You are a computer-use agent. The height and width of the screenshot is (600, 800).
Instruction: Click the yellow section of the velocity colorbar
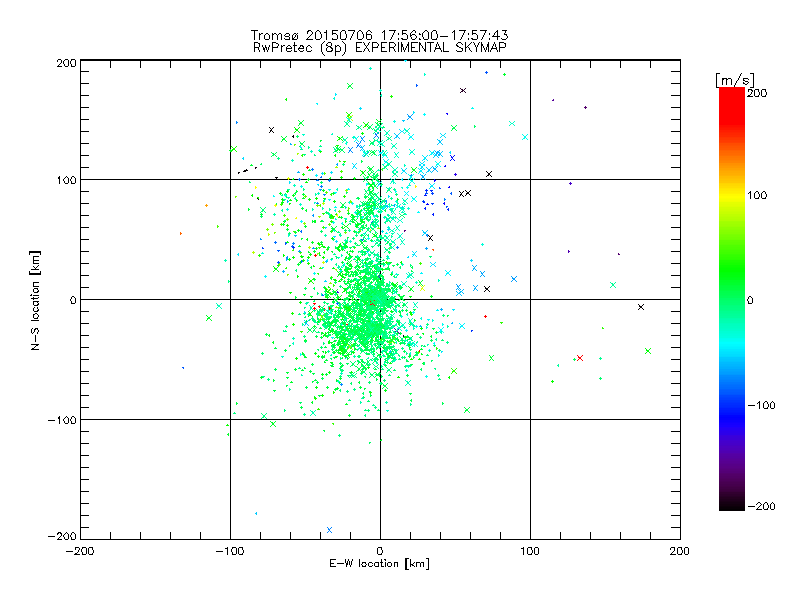pos(732,195)
